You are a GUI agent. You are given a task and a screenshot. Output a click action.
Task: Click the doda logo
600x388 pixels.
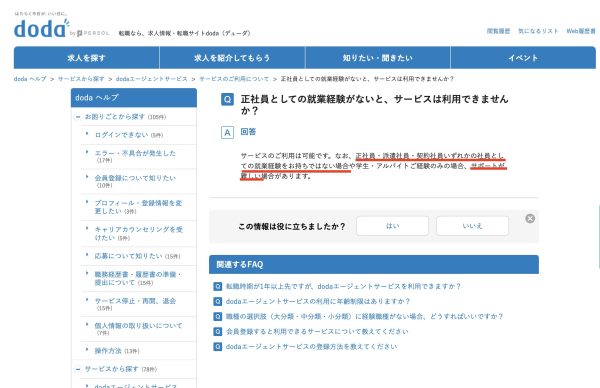click(x=41, y=29)
